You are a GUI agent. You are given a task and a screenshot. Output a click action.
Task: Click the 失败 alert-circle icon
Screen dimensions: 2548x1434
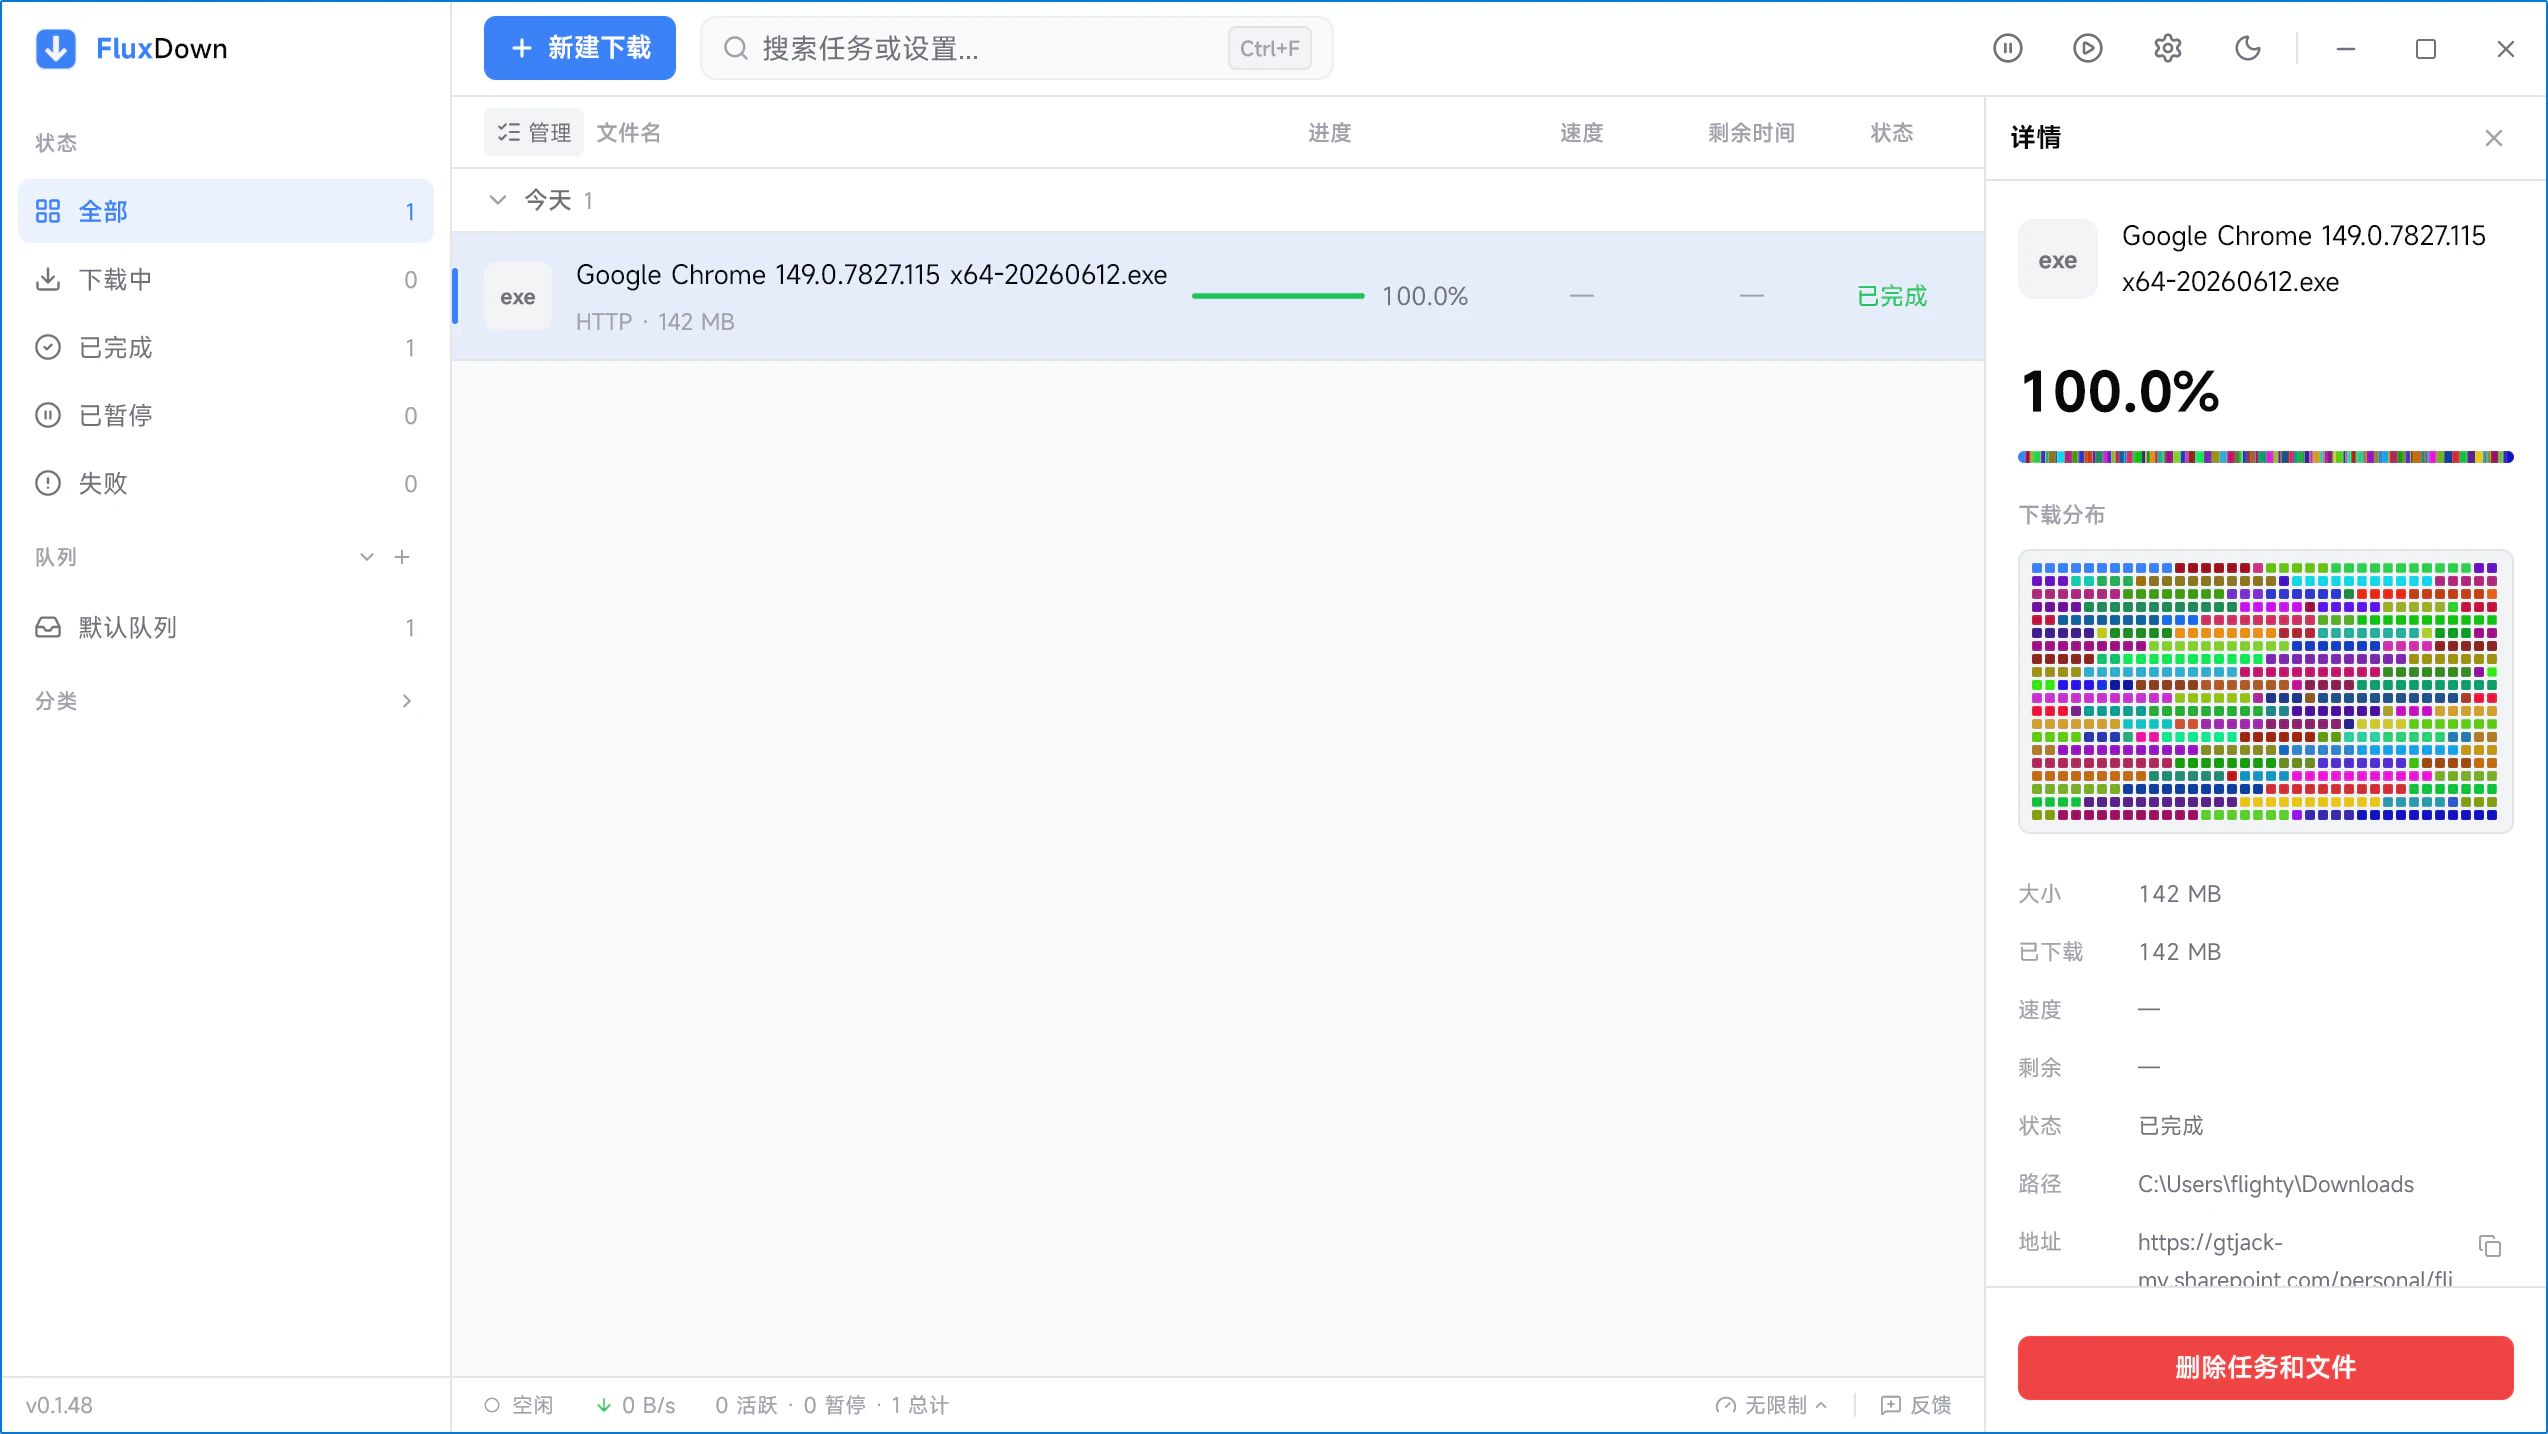click(48, 483)
